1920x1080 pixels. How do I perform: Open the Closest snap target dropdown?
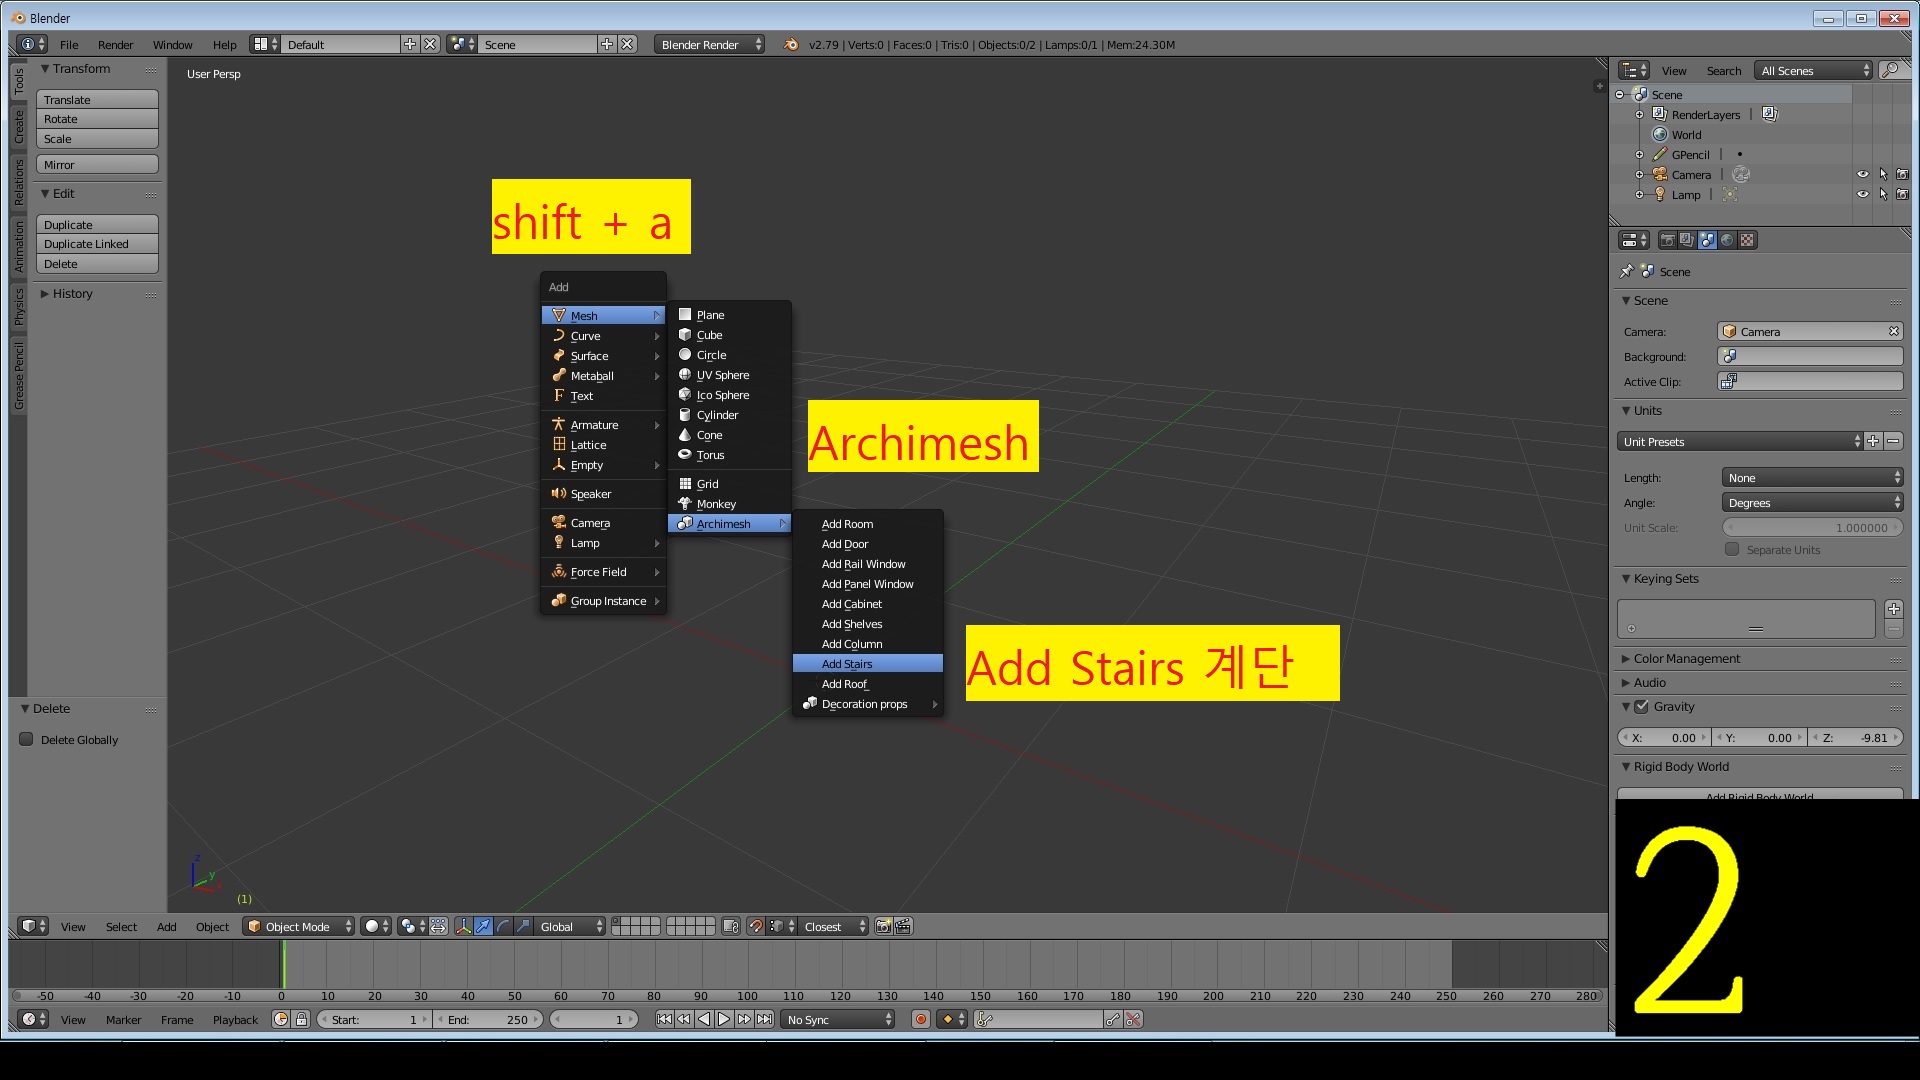tap(834, 926)
